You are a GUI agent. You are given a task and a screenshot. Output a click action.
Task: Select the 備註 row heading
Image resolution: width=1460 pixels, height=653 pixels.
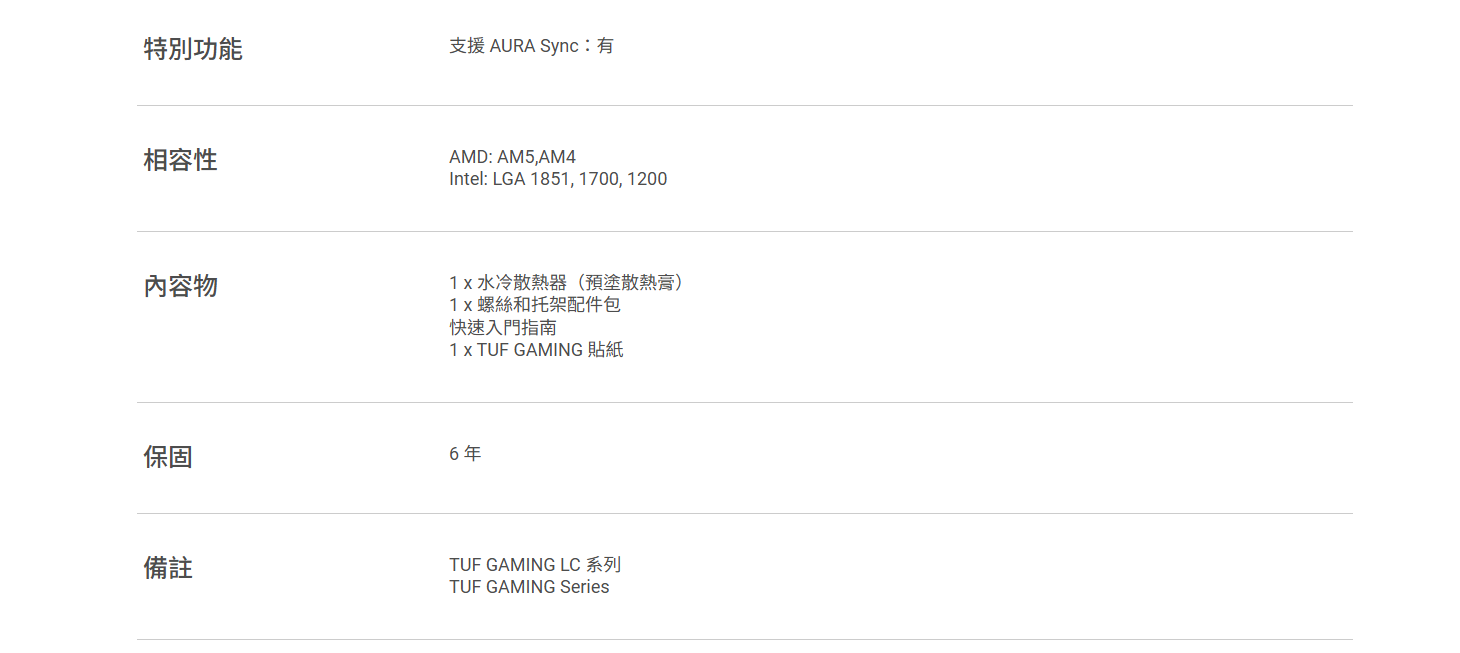168,568
